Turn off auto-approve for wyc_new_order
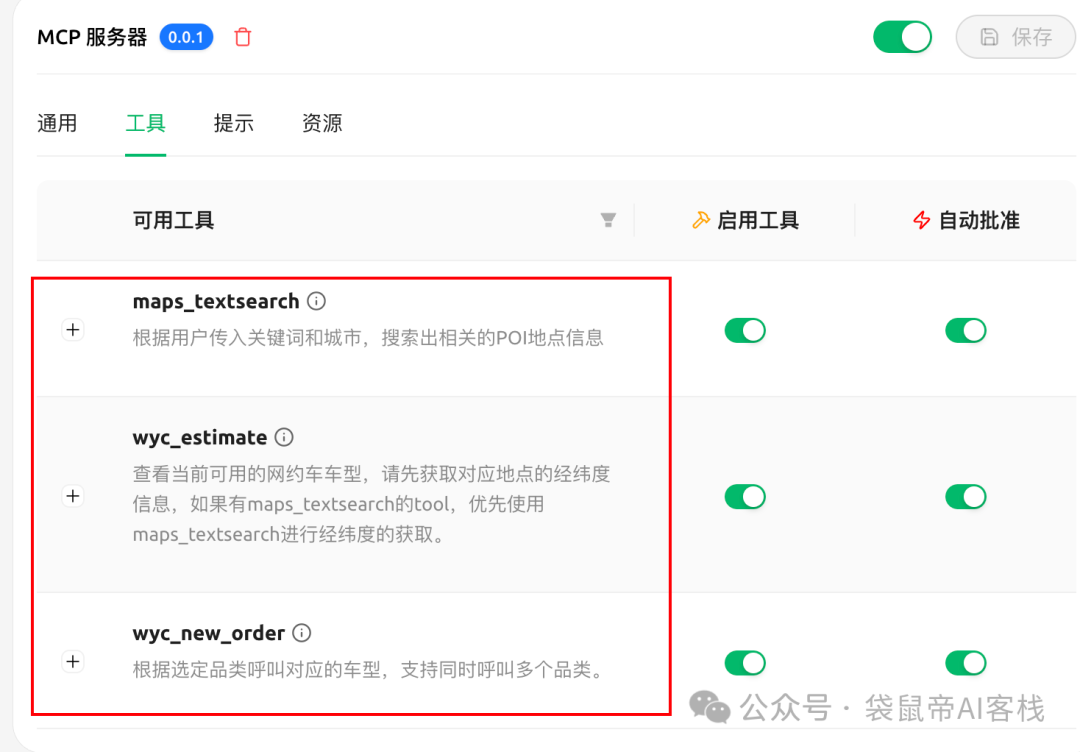Viewport: 1080px width, 752px height. [x=966, y=663]
